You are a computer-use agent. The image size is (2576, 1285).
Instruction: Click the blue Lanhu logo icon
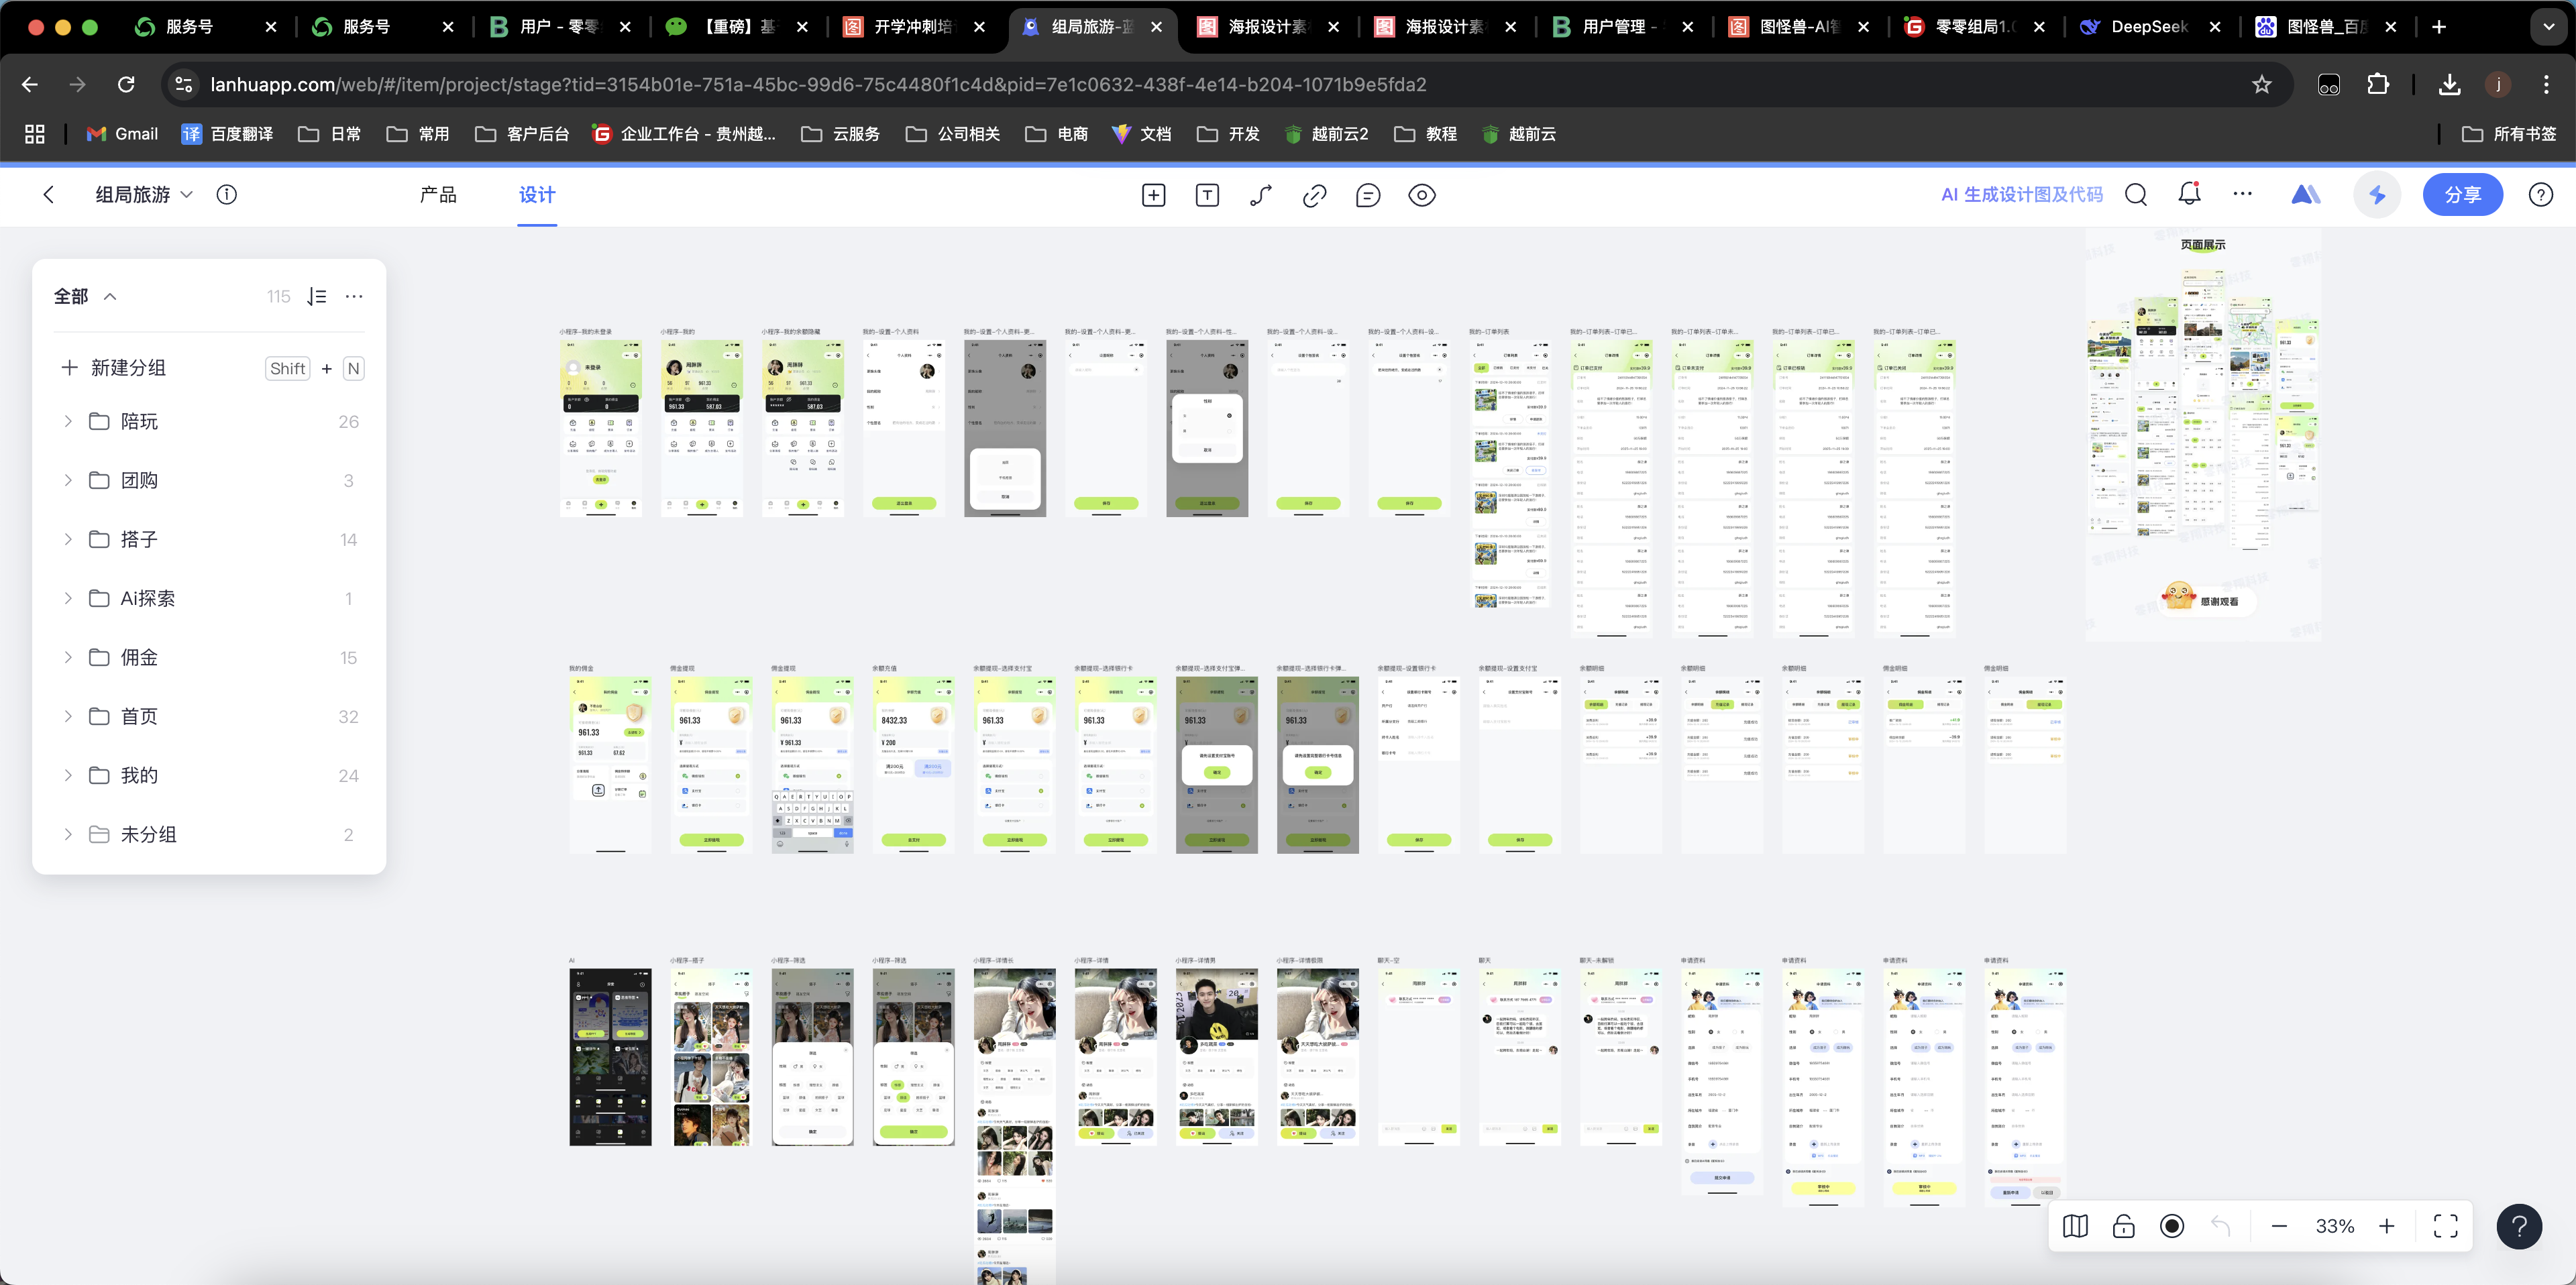click(x=2305, y=194)
